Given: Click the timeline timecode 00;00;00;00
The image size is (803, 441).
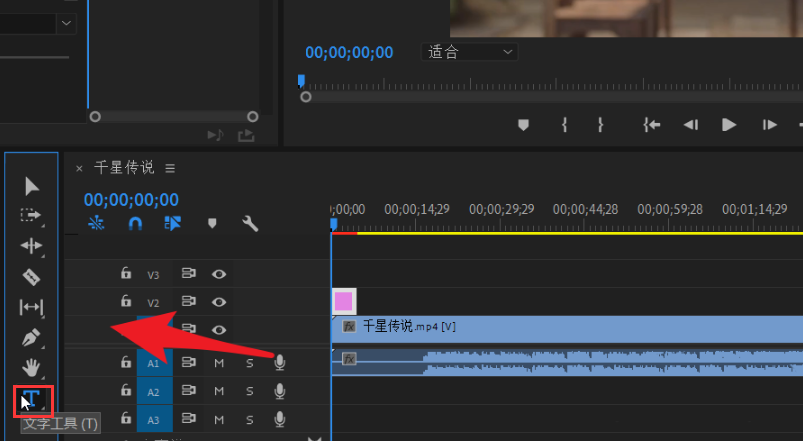Looking at the screenshot, I should 131,200.
